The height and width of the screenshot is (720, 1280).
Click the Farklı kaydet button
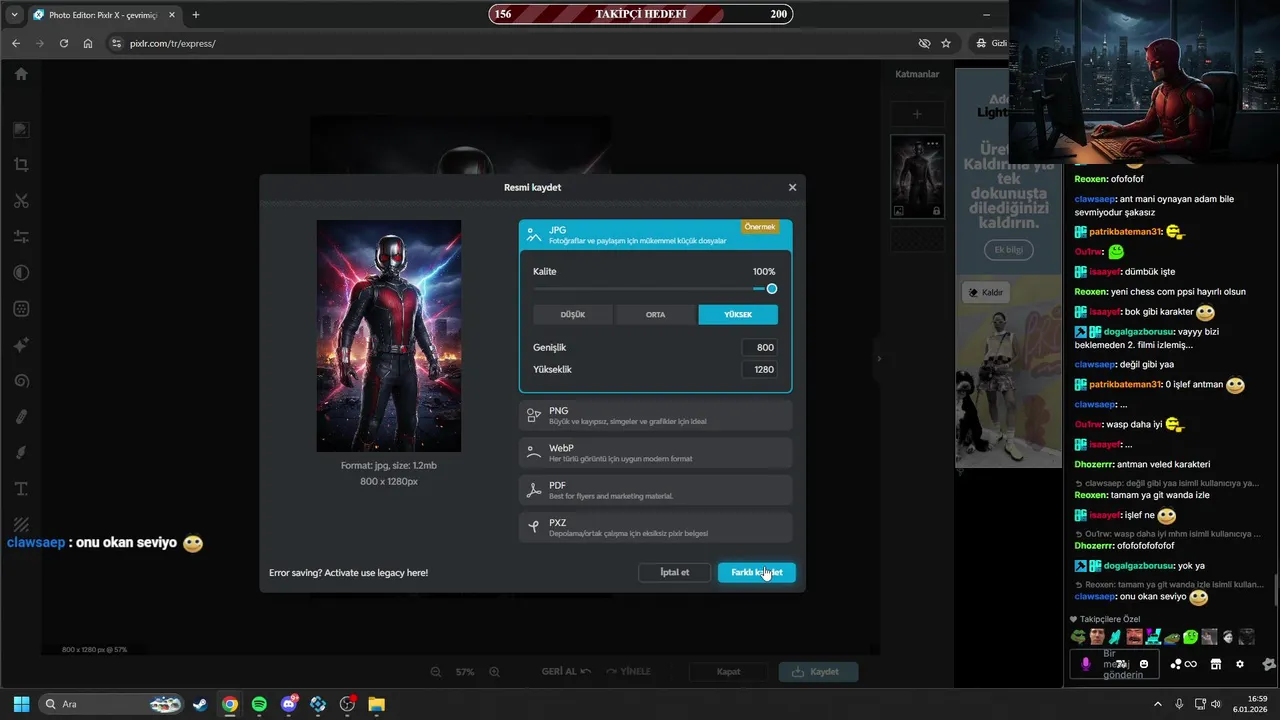pyautogui.click(x=756, y=572)
